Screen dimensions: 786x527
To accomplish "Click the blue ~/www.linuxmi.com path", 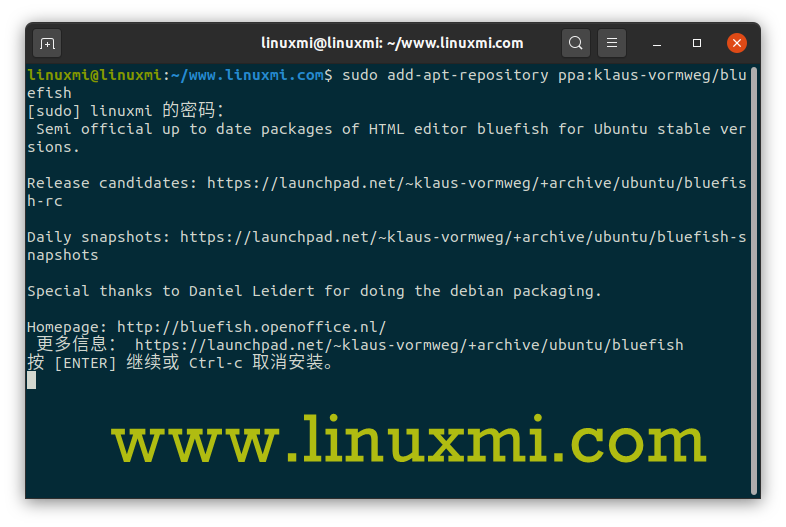I will click(247, 75).
